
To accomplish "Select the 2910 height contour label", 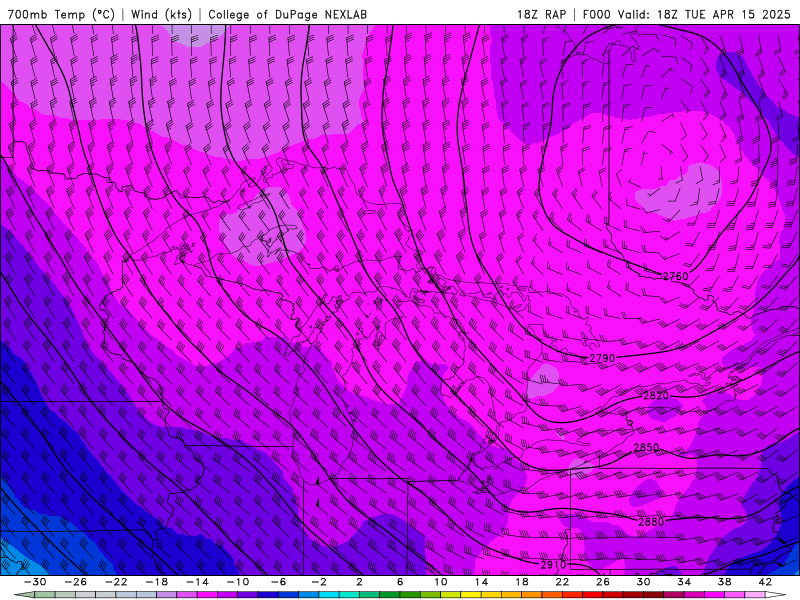I will point(553,565).
